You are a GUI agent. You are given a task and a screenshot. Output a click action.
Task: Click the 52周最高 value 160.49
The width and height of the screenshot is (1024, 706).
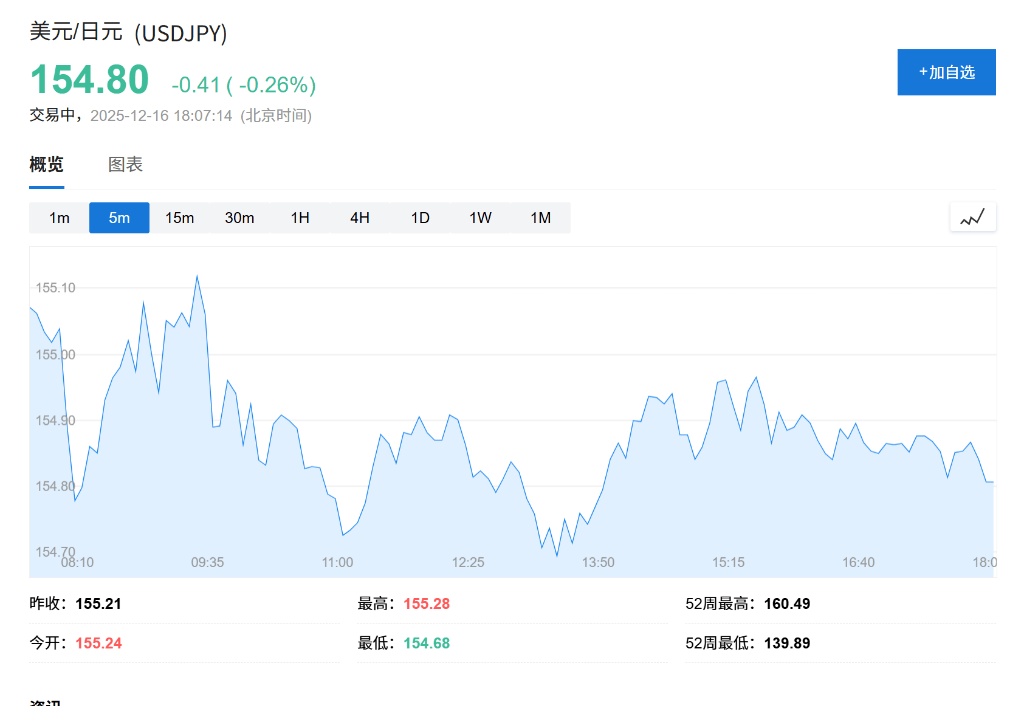click(x=787, y=604)
